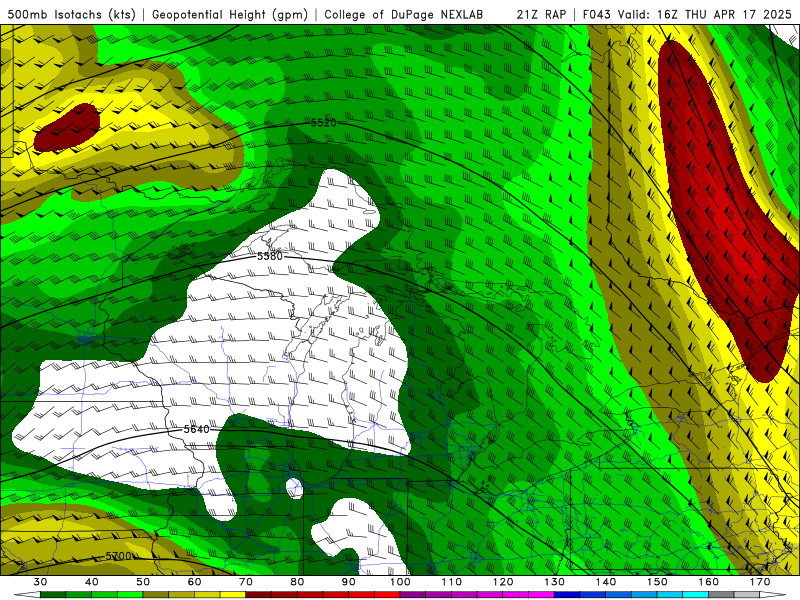Click the 'Geopotential Height (gpm)' title text
The image size is (800, 600).
(230, 14)
